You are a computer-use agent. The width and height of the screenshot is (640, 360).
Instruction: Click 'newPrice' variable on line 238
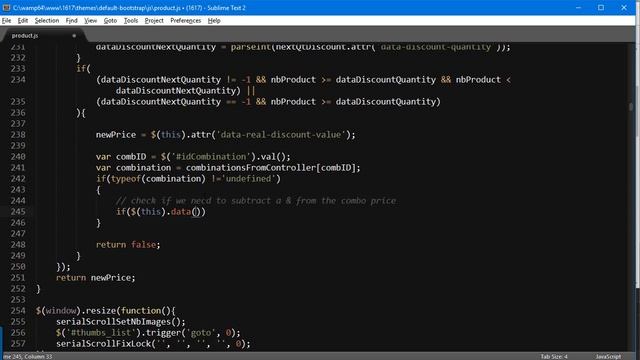116,135
